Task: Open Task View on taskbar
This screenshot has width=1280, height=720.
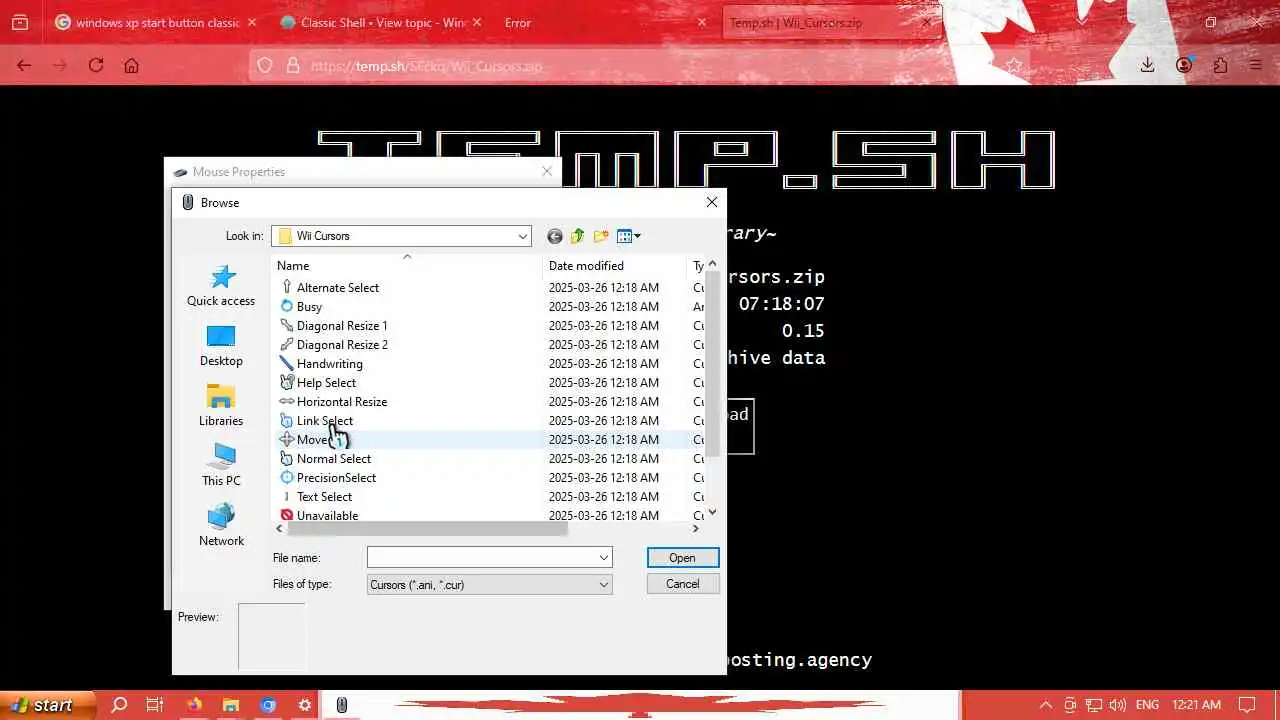Action: tap(154, 705)
